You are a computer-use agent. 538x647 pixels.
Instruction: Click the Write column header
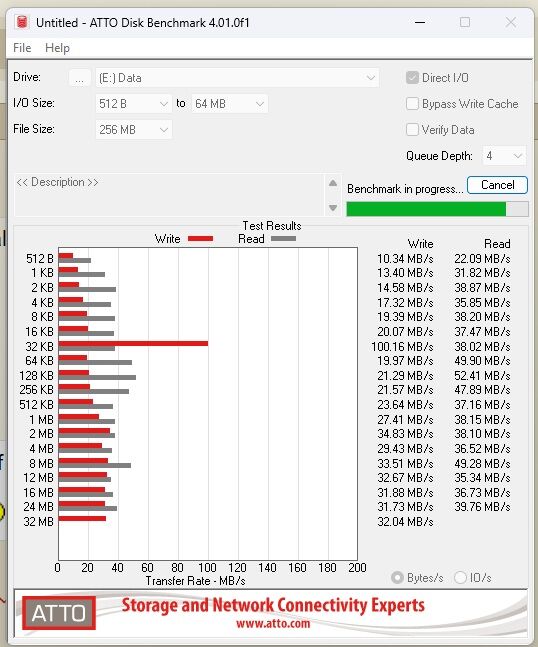420,244
